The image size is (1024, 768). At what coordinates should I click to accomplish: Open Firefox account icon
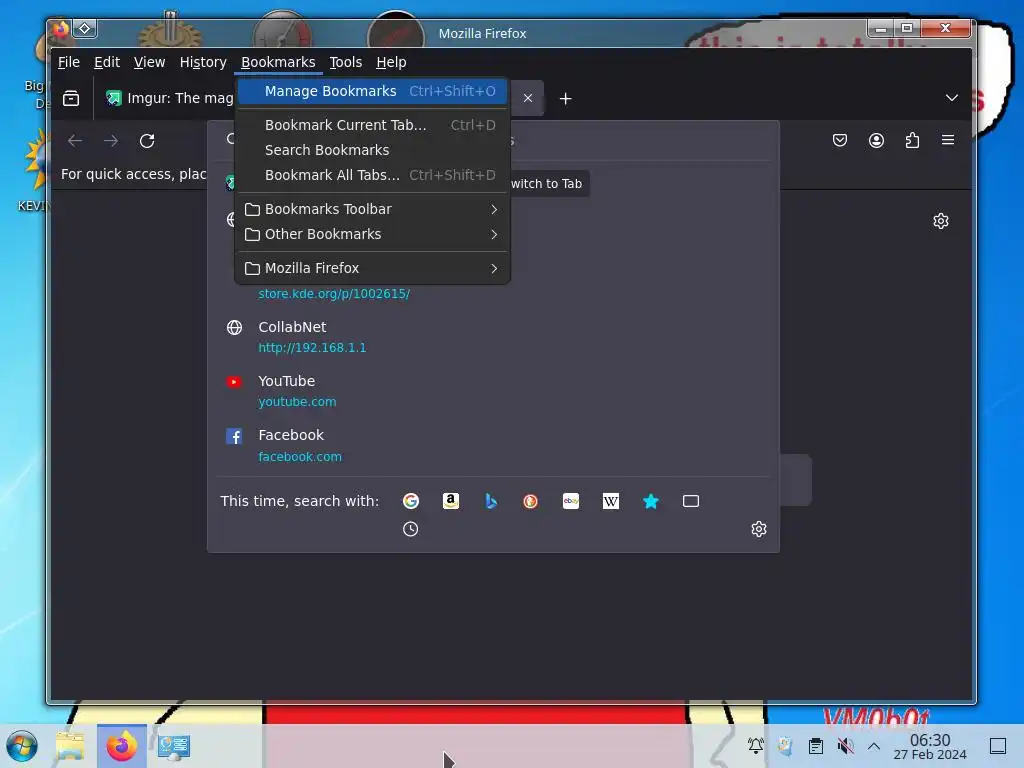(x=876, y=140)
